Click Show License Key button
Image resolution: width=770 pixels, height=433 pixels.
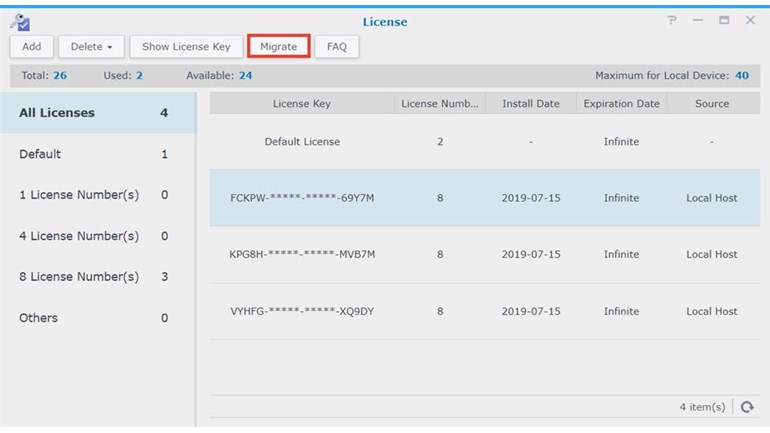[186, 47]
